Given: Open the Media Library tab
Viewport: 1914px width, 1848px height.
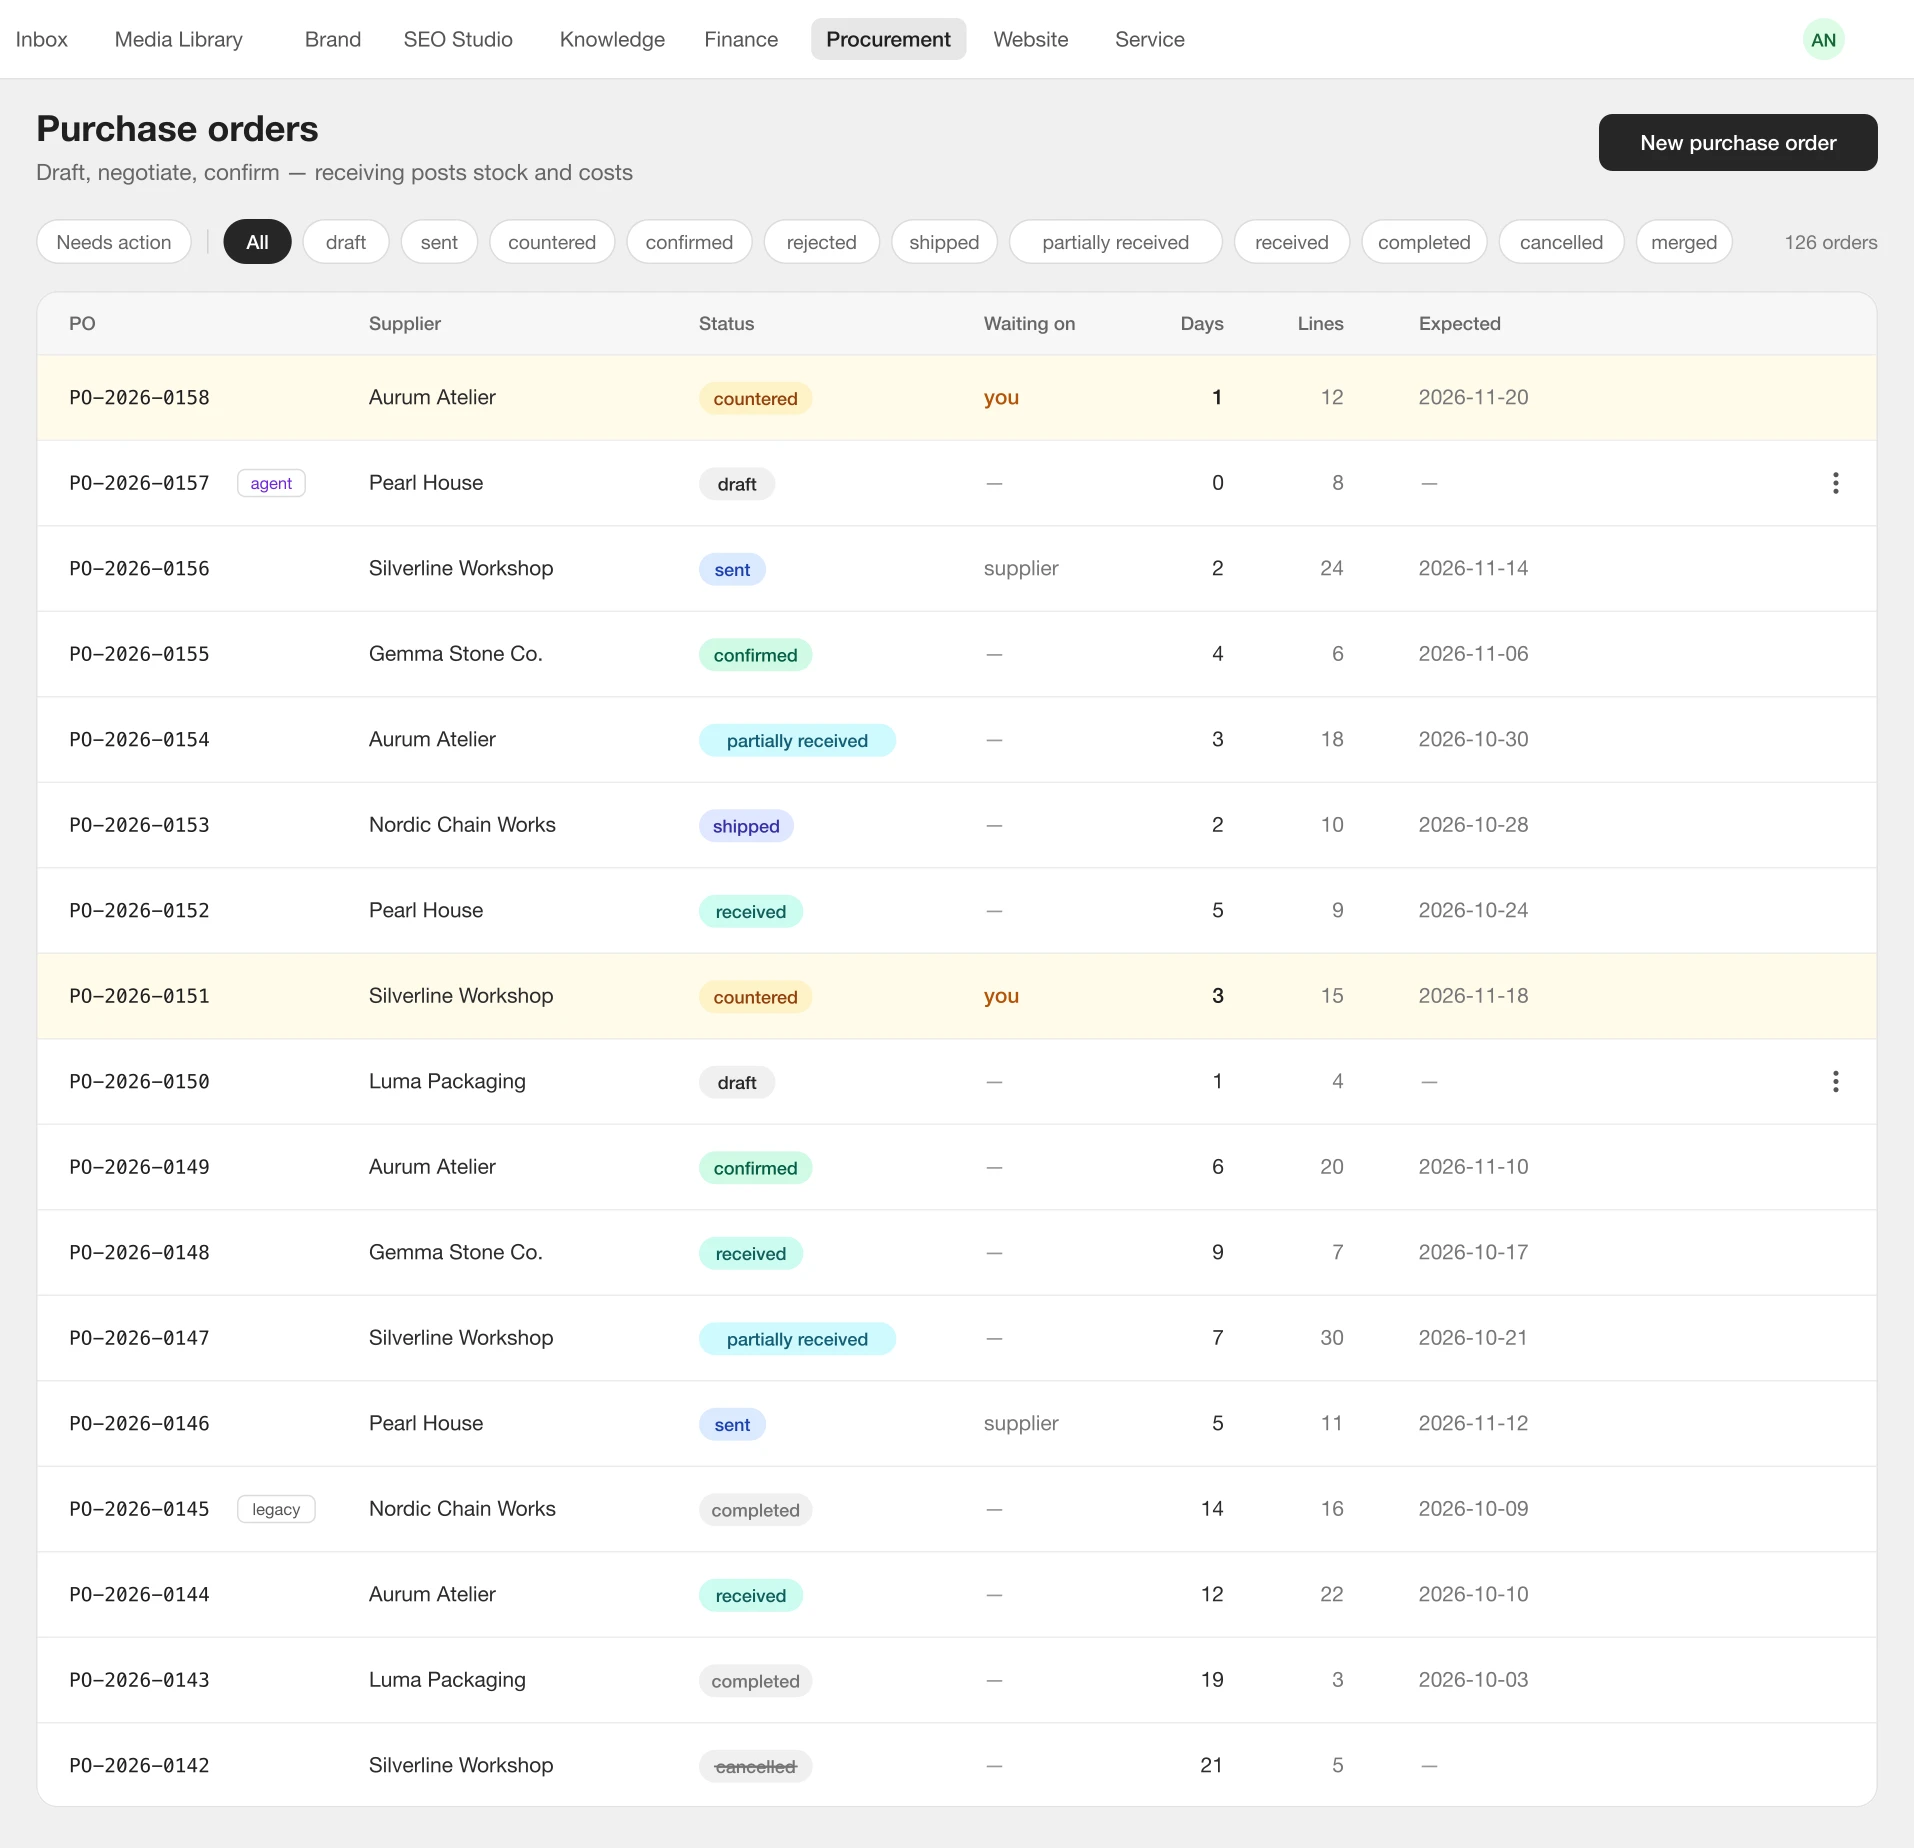Looking at the screenshot, I should (179, 39).
